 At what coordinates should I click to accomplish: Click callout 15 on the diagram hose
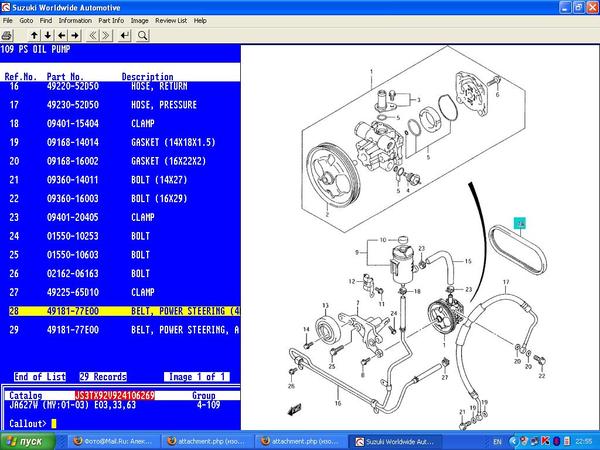click(468, 261)
